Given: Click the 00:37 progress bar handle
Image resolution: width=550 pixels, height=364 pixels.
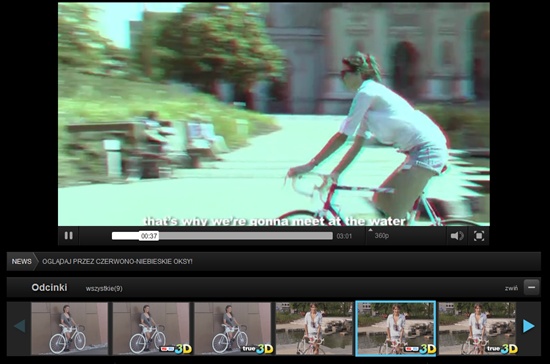Looking at the screenshot, I should click(149, 236).
